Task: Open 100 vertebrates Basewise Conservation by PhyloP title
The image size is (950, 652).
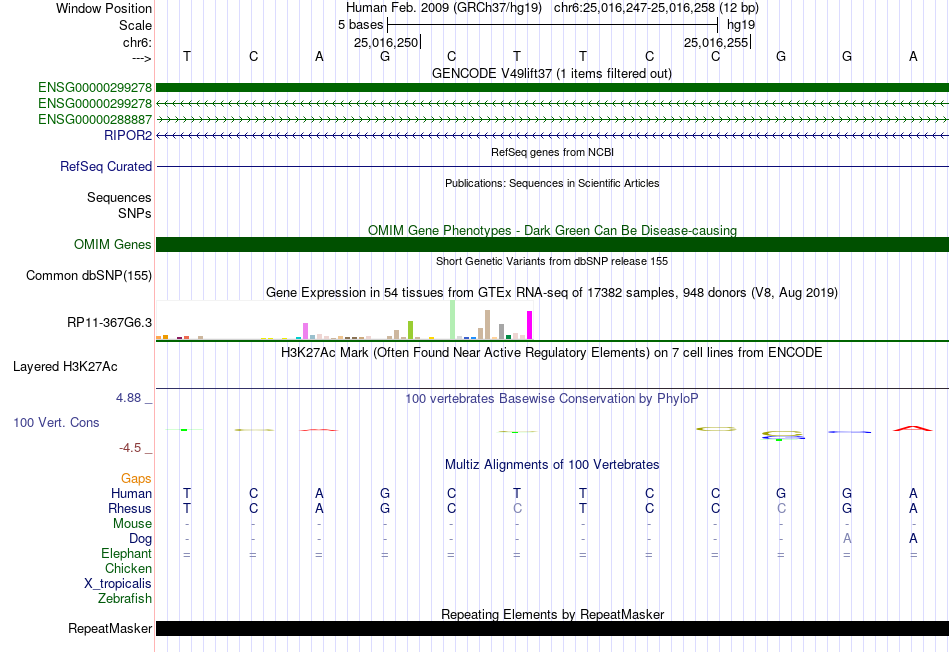Action: point(552,399)
